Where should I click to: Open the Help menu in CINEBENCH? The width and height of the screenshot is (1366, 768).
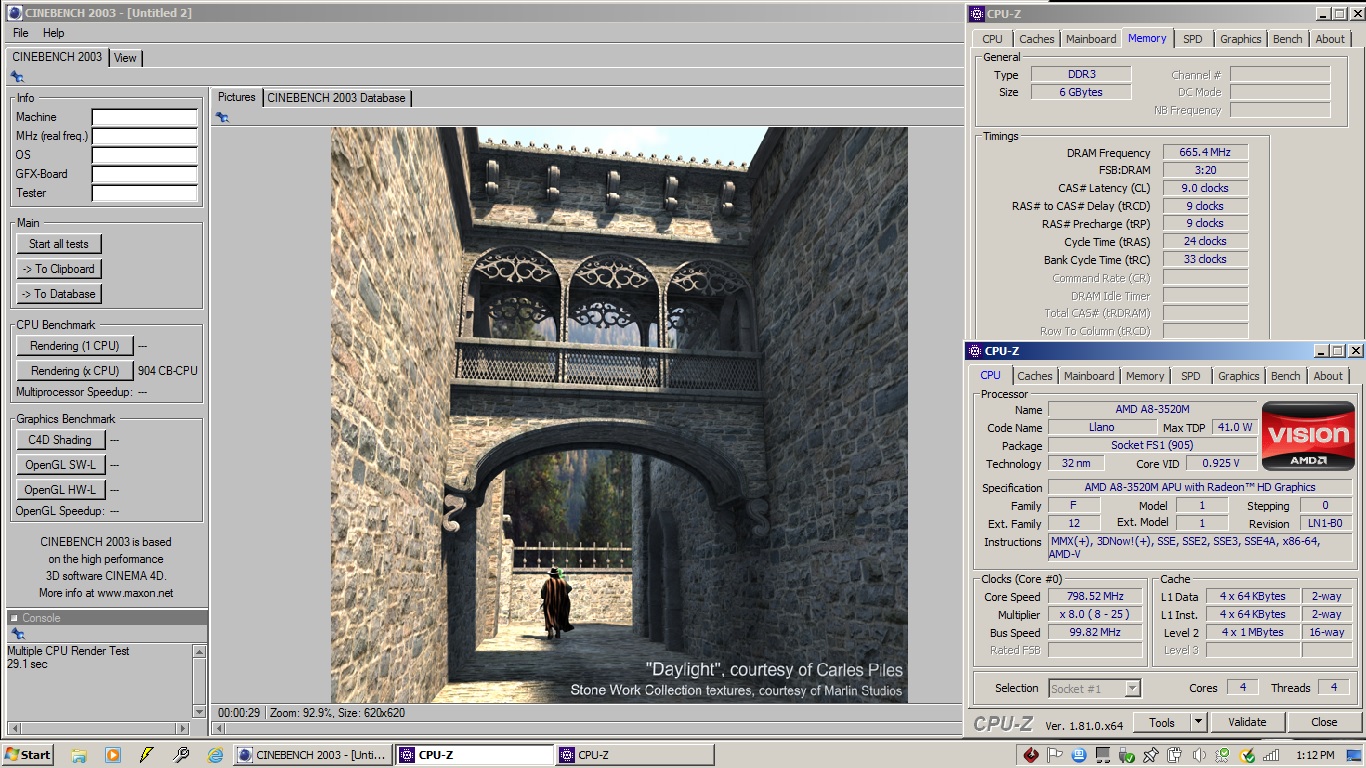click(53, 33)
